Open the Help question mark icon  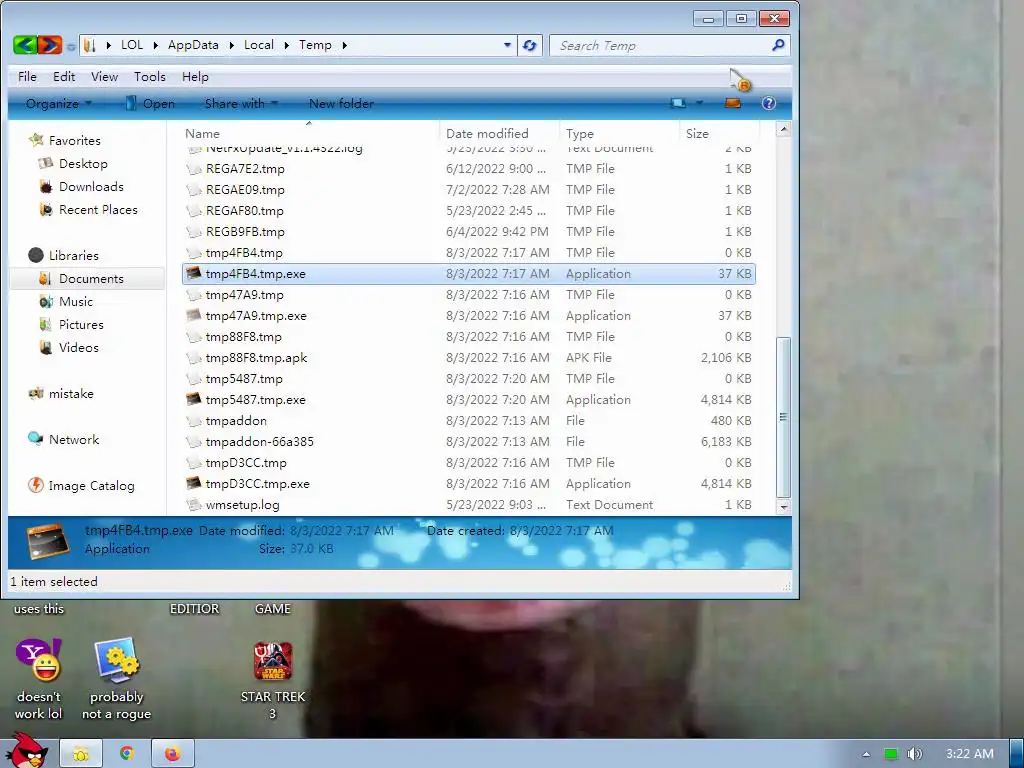769,103
